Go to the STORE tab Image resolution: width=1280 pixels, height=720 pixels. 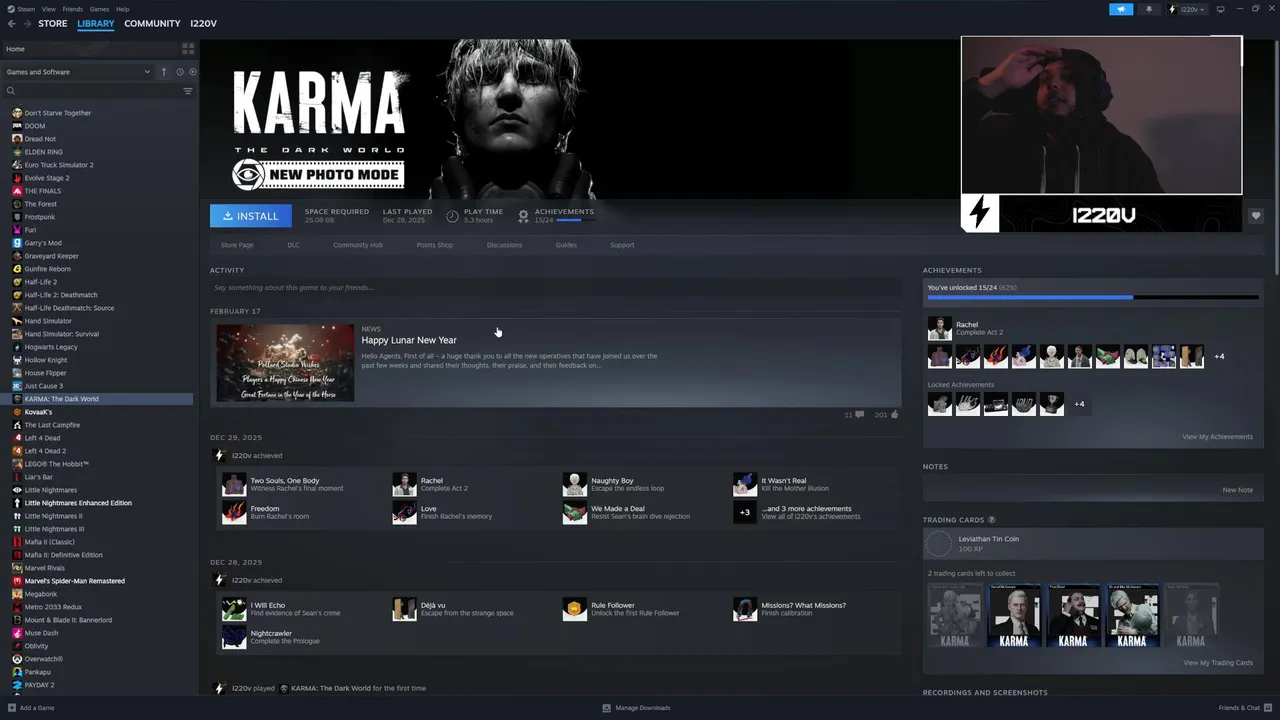point(53,23)
